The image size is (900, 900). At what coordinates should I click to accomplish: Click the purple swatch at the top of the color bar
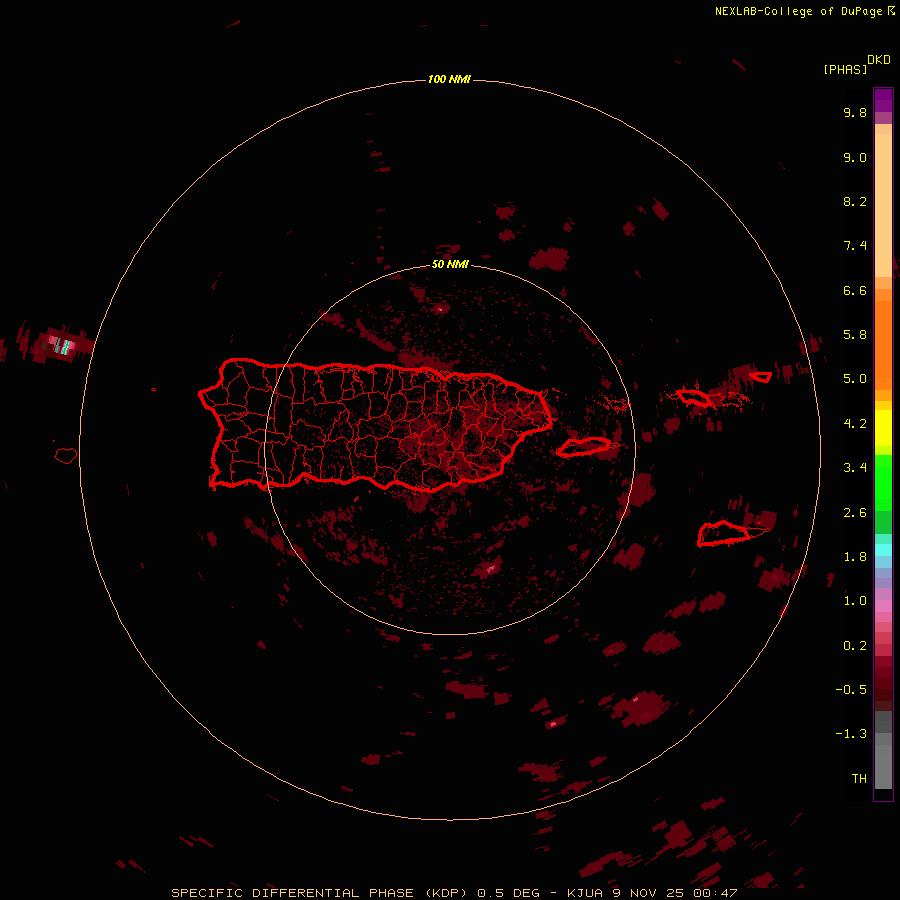883,100
